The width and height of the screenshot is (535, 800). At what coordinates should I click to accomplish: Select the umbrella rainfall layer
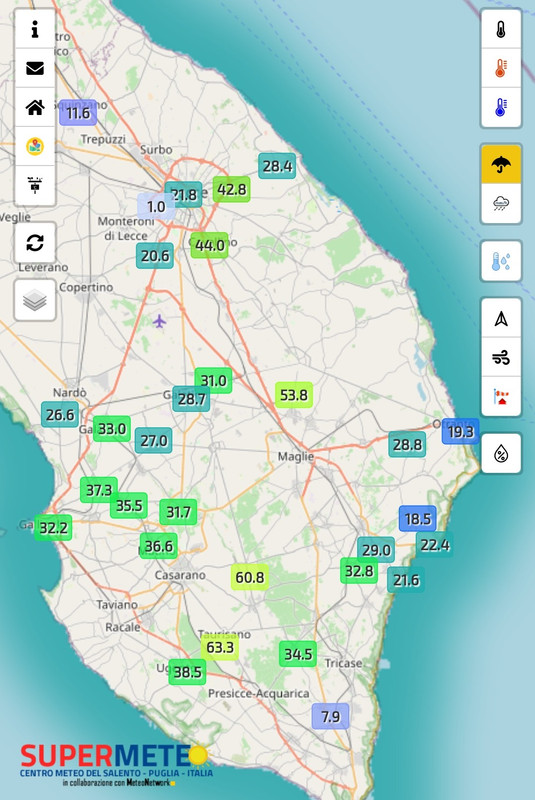[x=501, y=164]
